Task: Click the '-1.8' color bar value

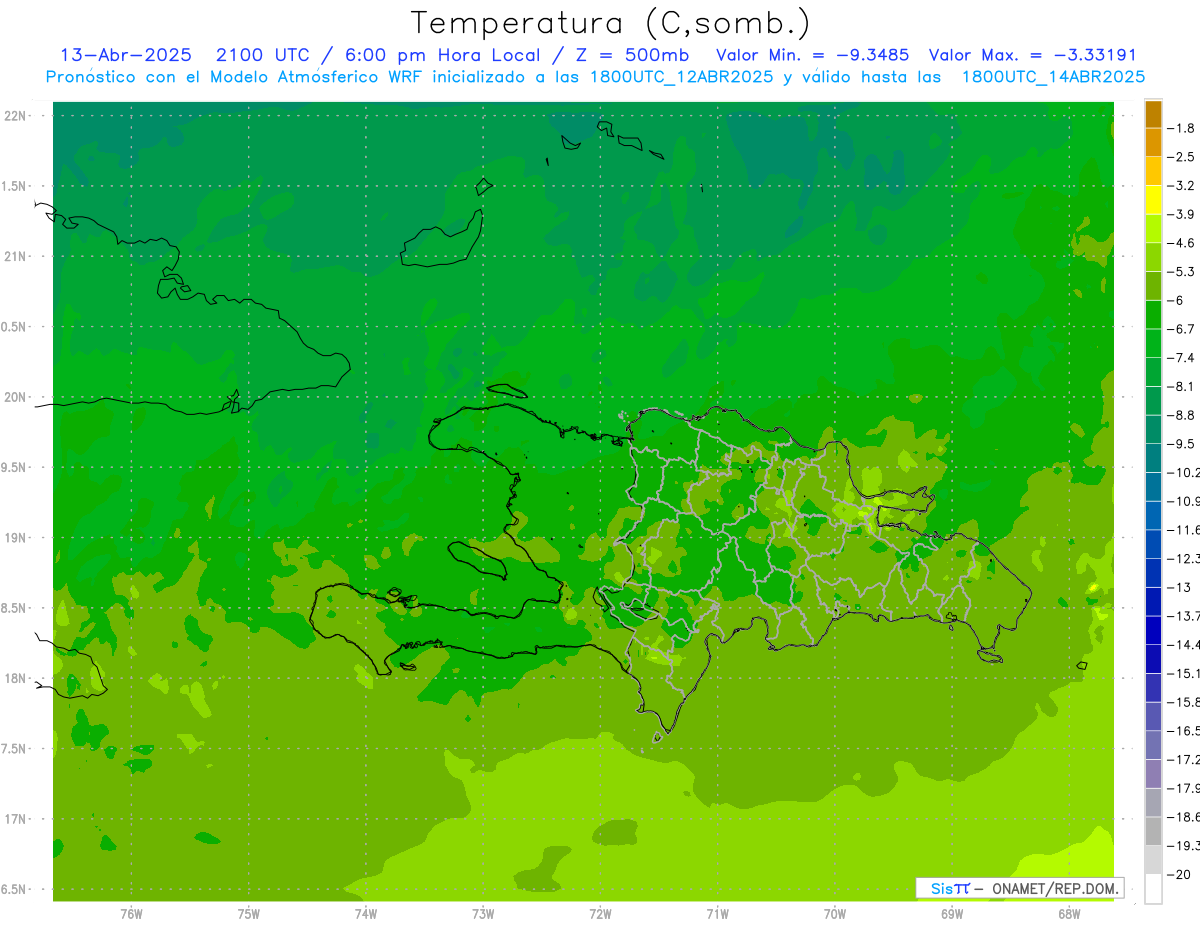Action: click(1182, 128)
